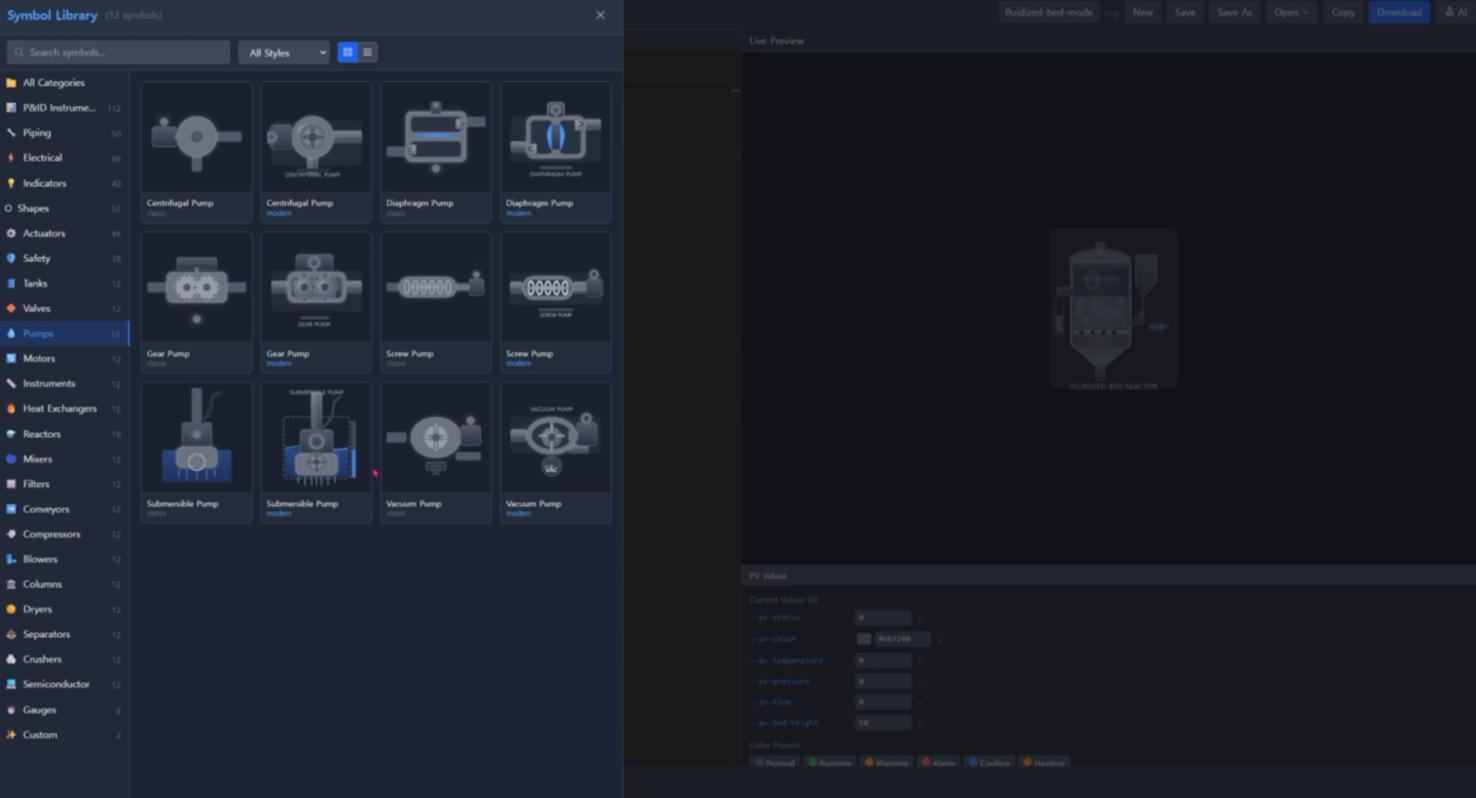Image resolution: width=1476 pixels, height=798 pixels.
Task: Click the Save As button
Action: tap(1234, 12)
